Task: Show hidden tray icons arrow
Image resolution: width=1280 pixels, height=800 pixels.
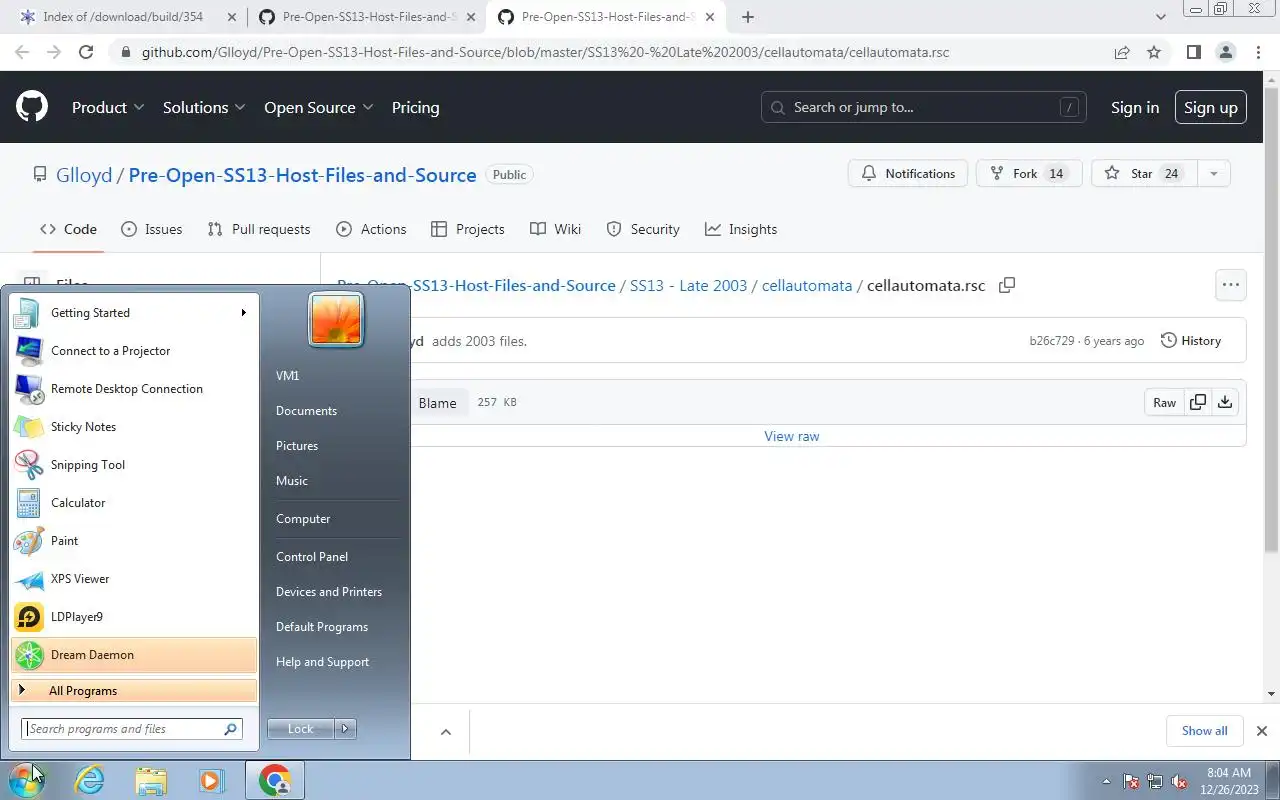Action: [1106, 781]
